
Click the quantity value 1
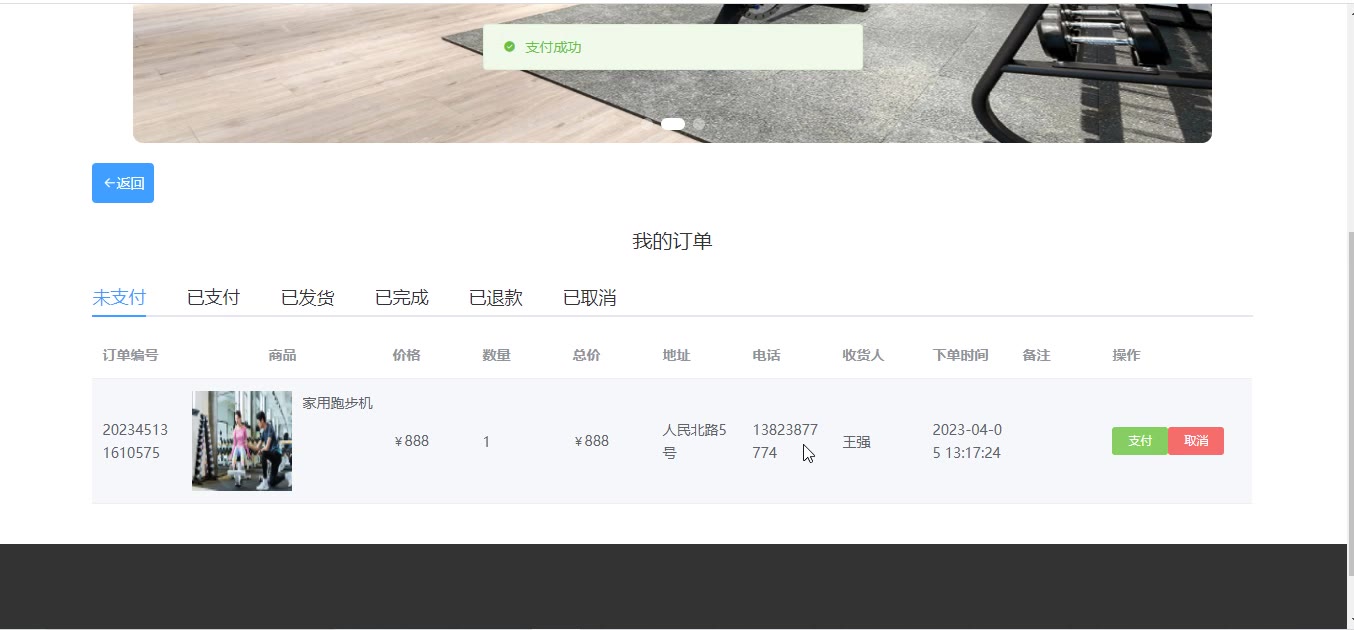coord(486,441)
